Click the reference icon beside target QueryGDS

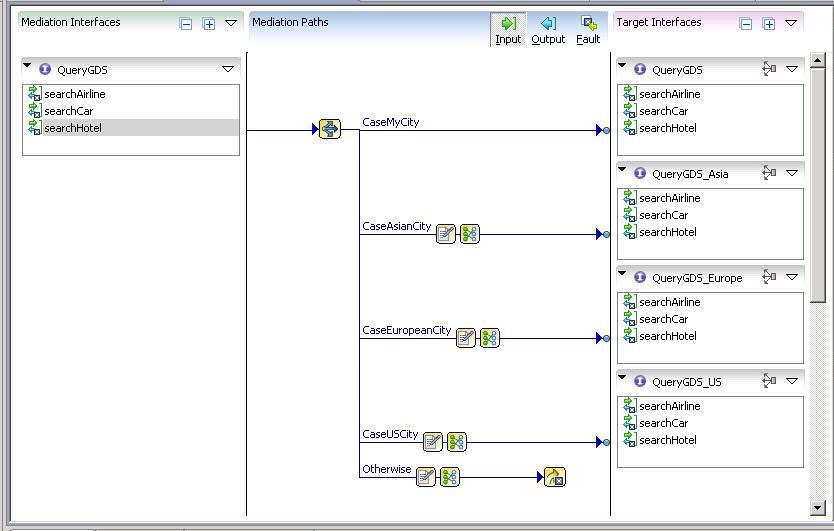[769, 69]
